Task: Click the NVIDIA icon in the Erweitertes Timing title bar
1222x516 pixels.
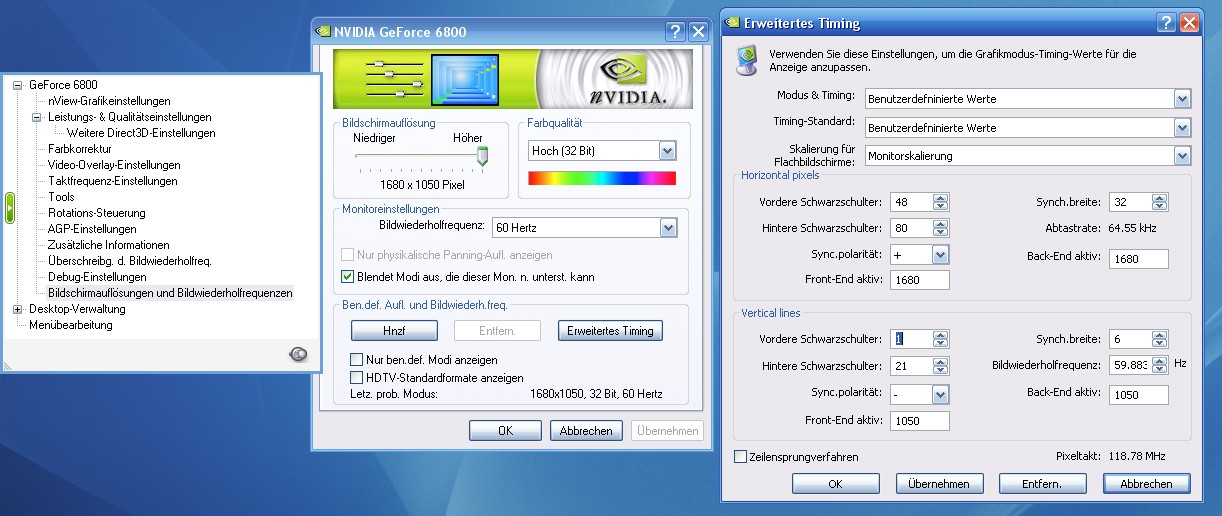Action: 731,22
